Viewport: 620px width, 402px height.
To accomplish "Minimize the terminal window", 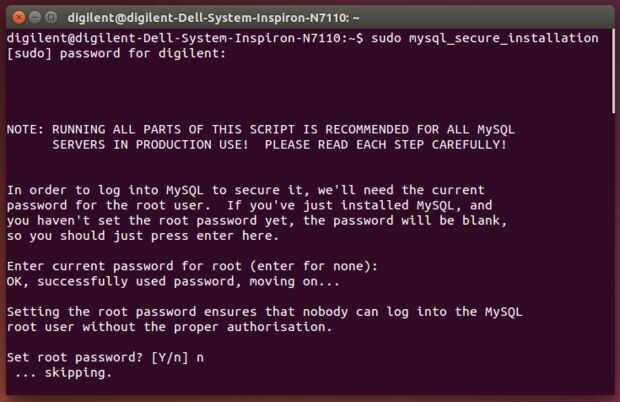I will (x=36, y=17).
